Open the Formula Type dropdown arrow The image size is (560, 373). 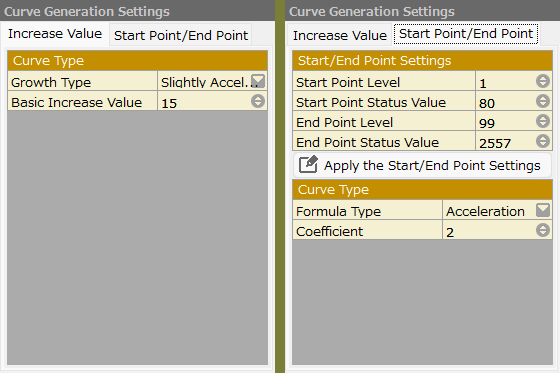pyautogui.click(x=543, y=210)
